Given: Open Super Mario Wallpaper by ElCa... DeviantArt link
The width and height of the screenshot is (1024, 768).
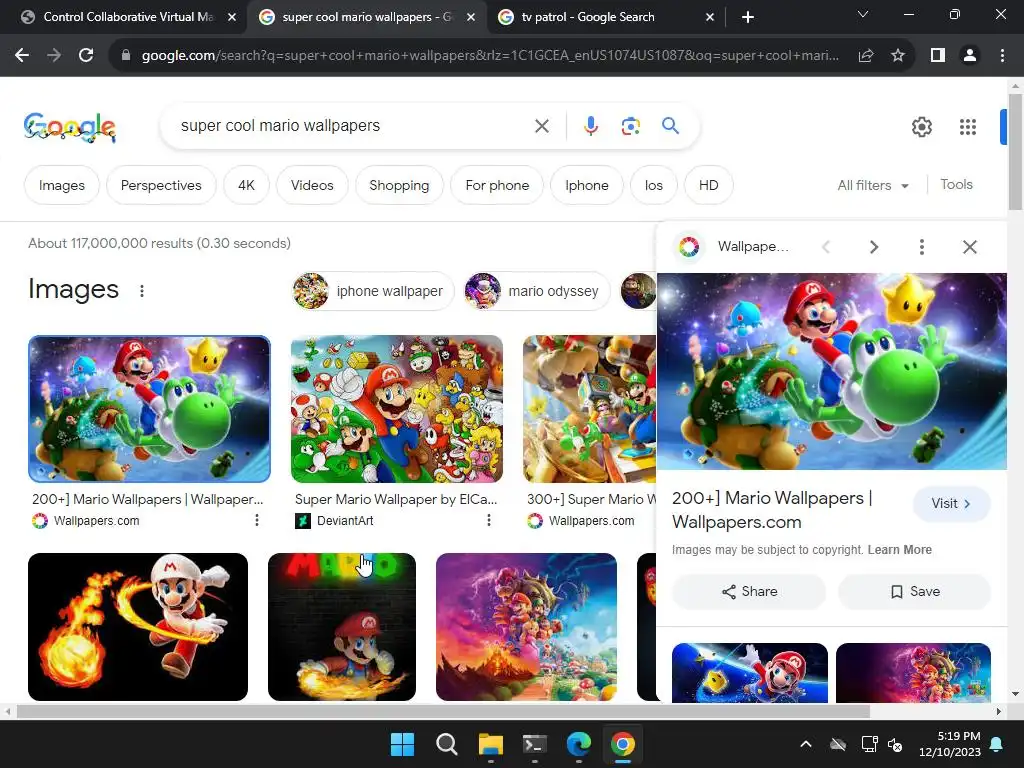Looking at the screenshot, I should click(396, 500).
